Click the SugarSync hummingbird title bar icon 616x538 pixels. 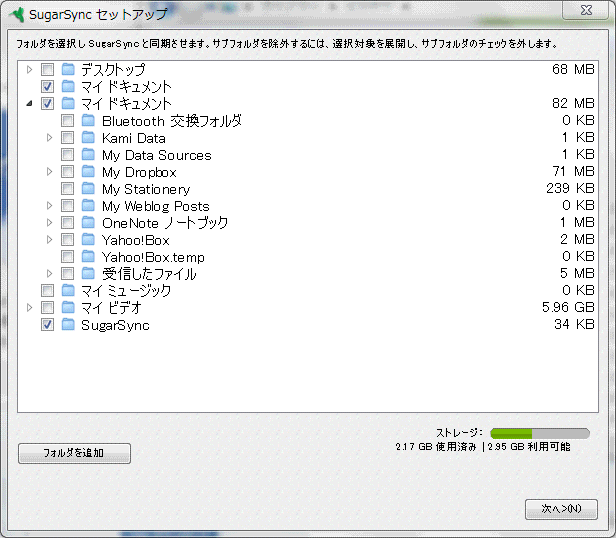click(17, 15)
